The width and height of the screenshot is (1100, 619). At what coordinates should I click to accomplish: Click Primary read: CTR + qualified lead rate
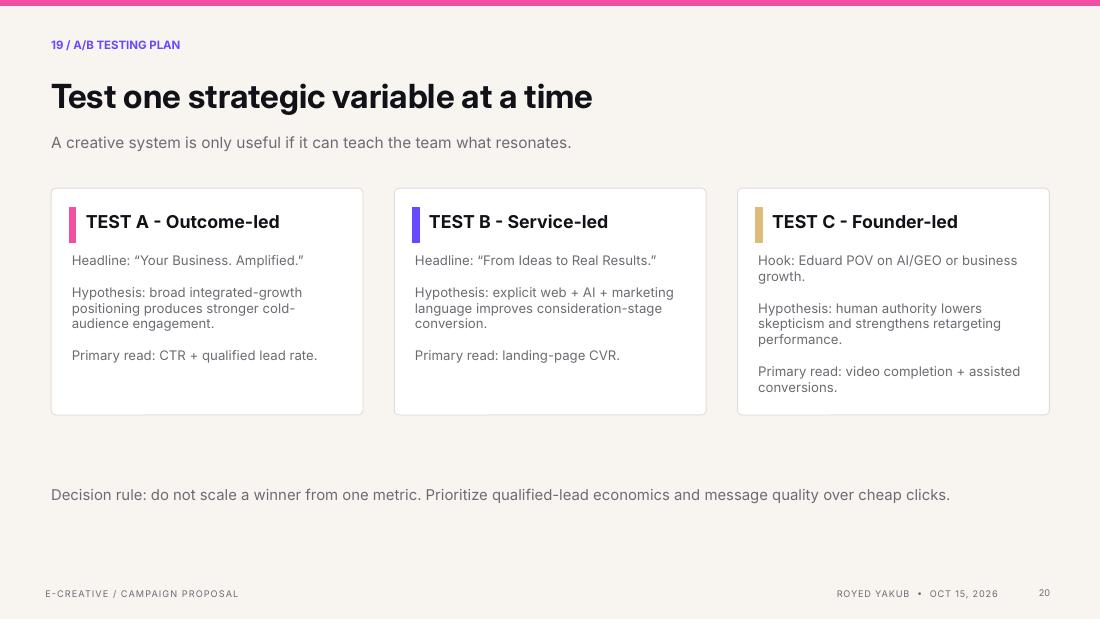pos(194,356)
